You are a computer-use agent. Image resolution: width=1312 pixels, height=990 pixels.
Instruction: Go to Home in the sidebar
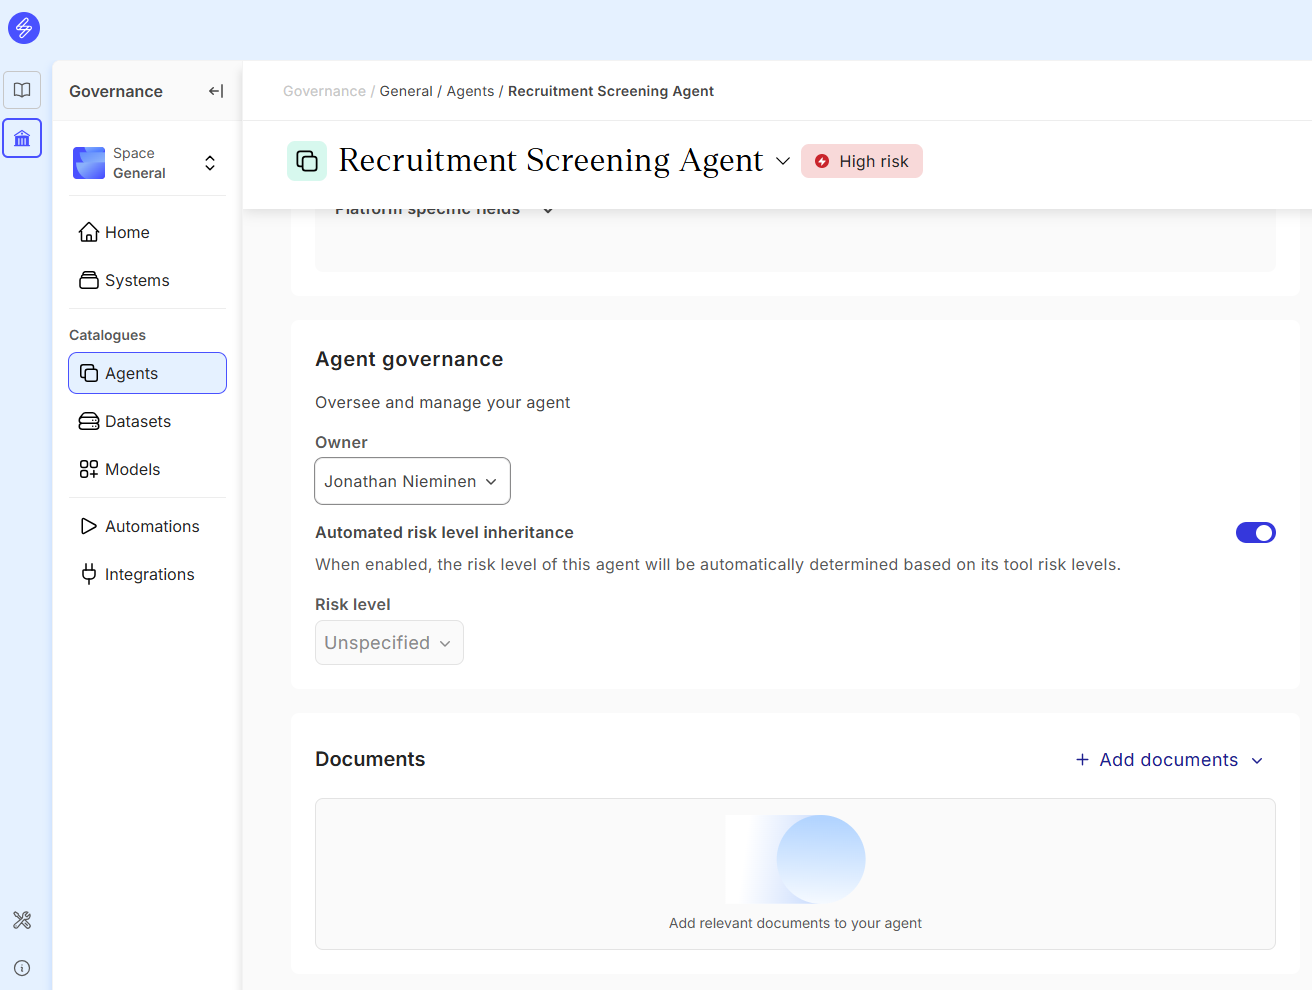[x=127, y=232]
